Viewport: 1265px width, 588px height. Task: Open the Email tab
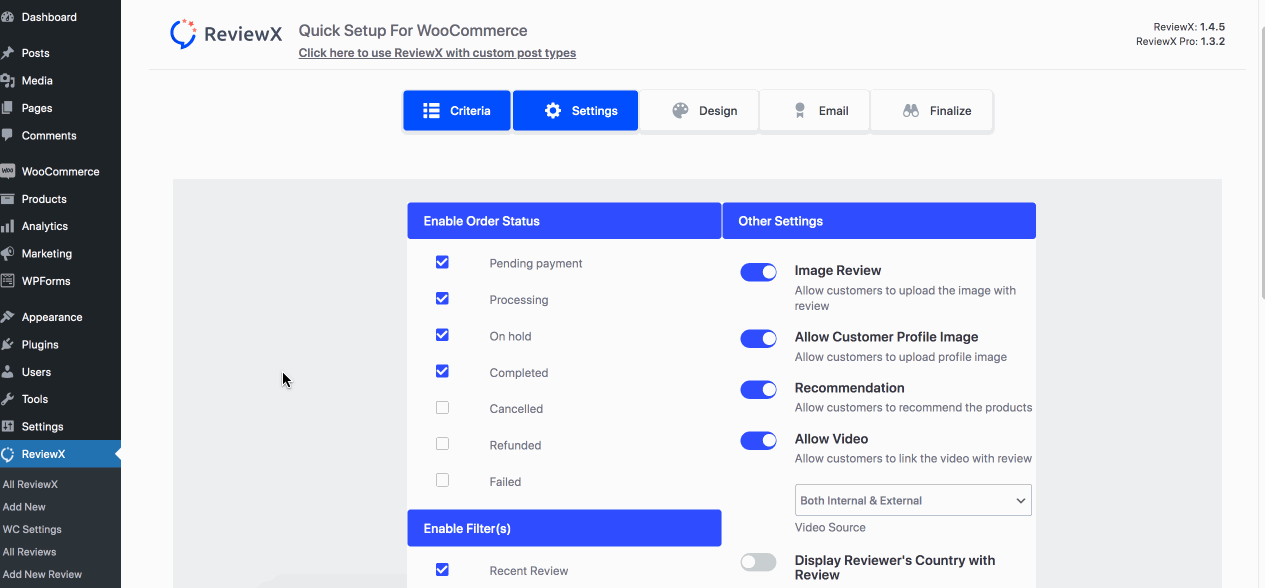point(814,111)
